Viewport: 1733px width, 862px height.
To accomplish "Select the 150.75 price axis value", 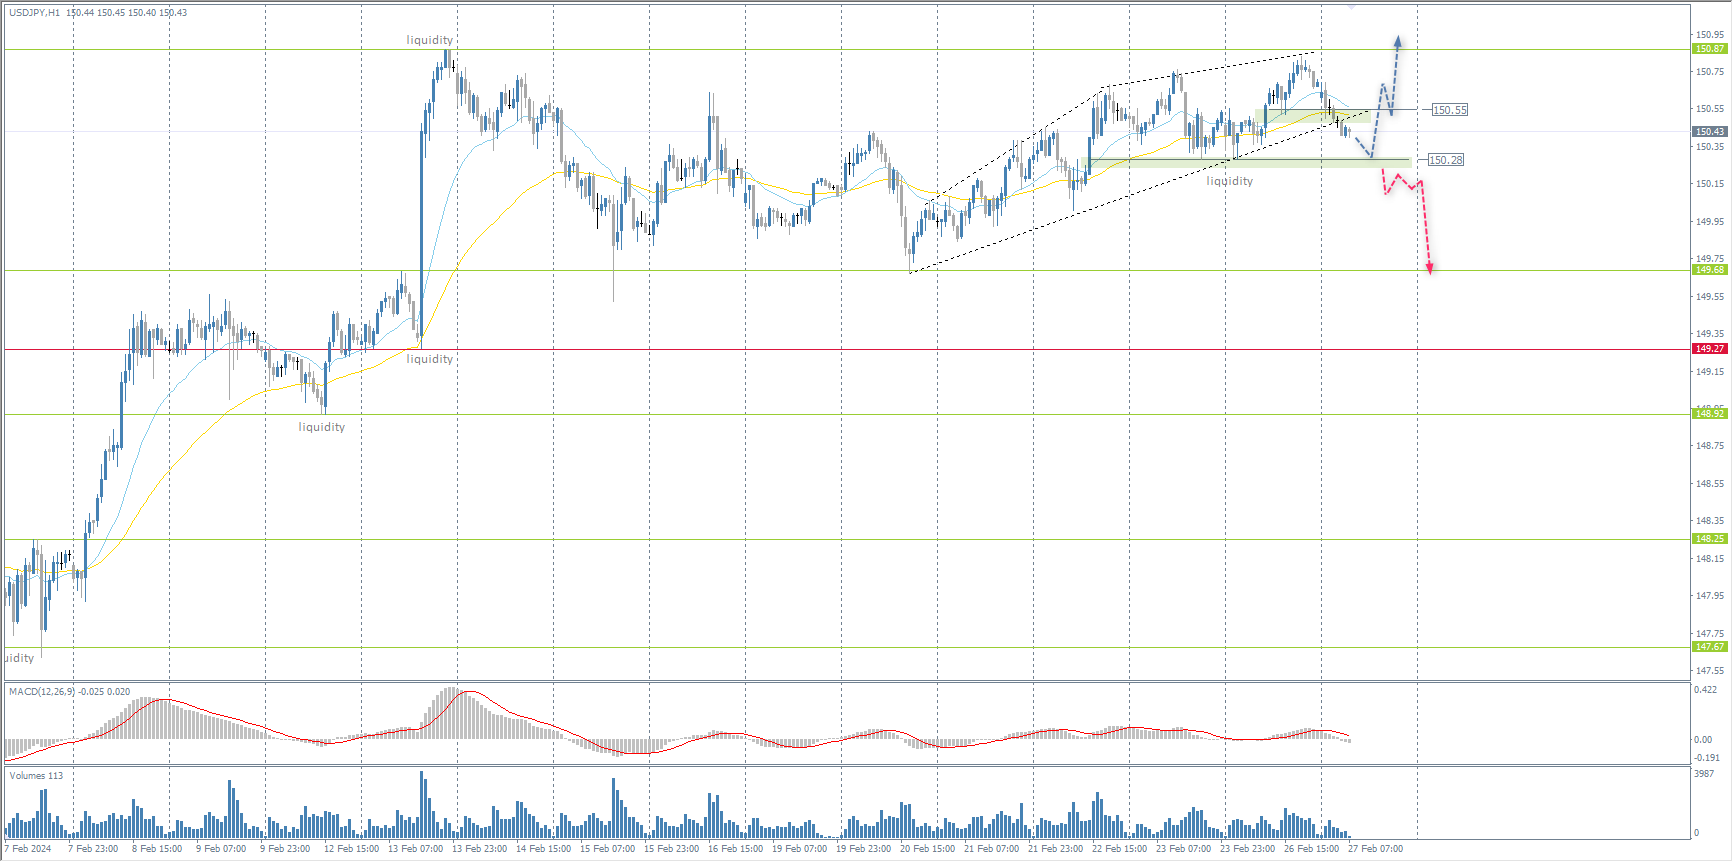I will click(1710, 72).
